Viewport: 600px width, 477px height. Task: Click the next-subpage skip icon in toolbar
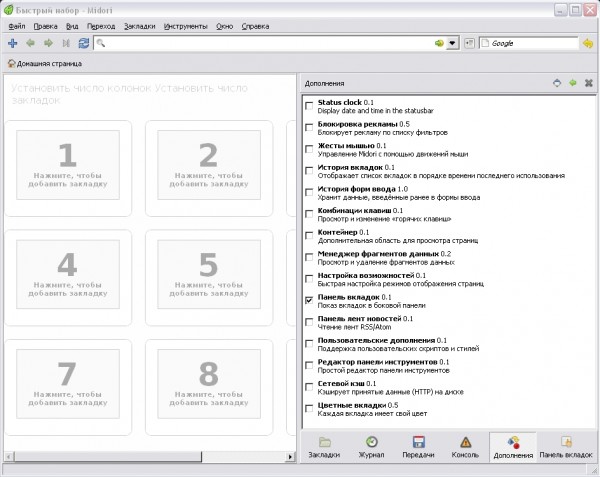66,43
